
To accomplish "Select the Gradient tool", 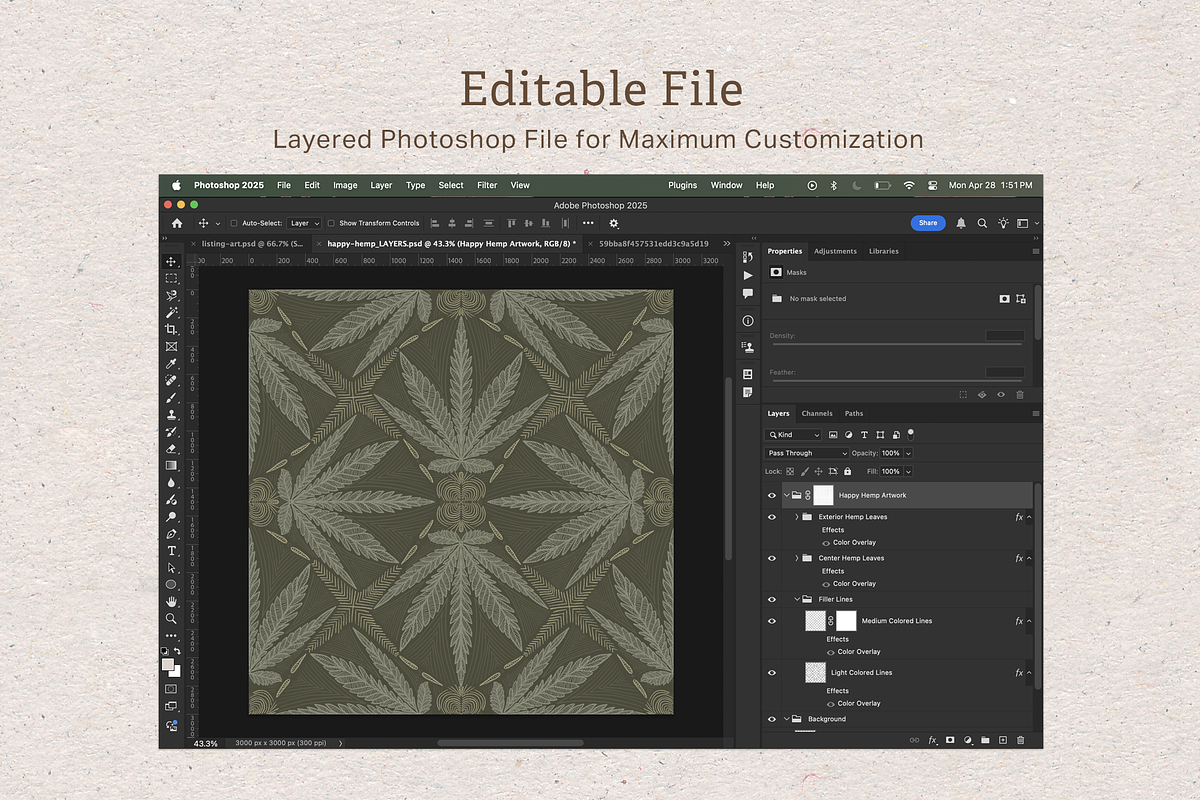I will (171, 466).
